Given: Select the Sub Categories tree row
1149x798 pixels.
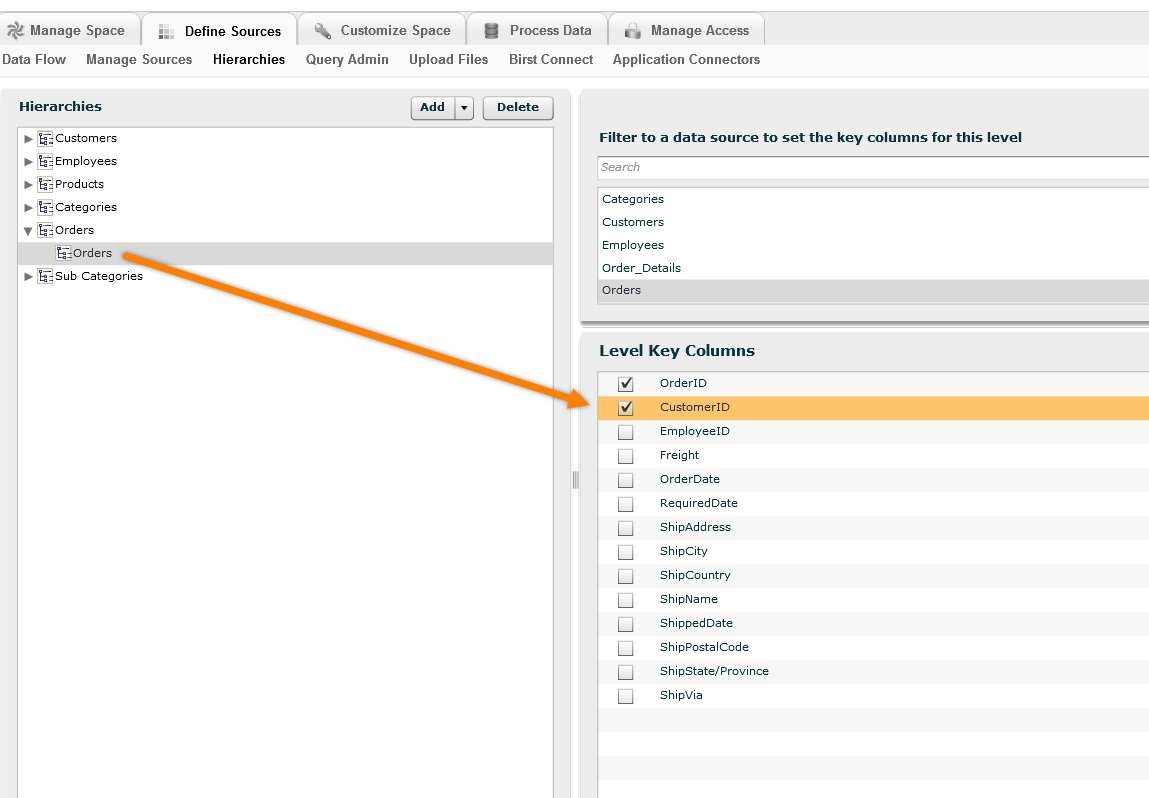Looking at the screenshot, I should tap(286, 276).
